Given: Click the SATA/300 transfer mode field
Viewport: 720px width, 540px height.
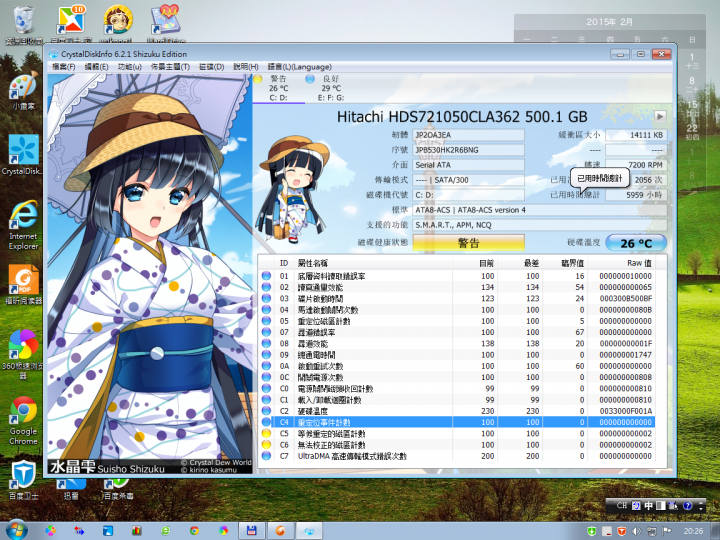Looking at the screenshot, I should point(468,180).
